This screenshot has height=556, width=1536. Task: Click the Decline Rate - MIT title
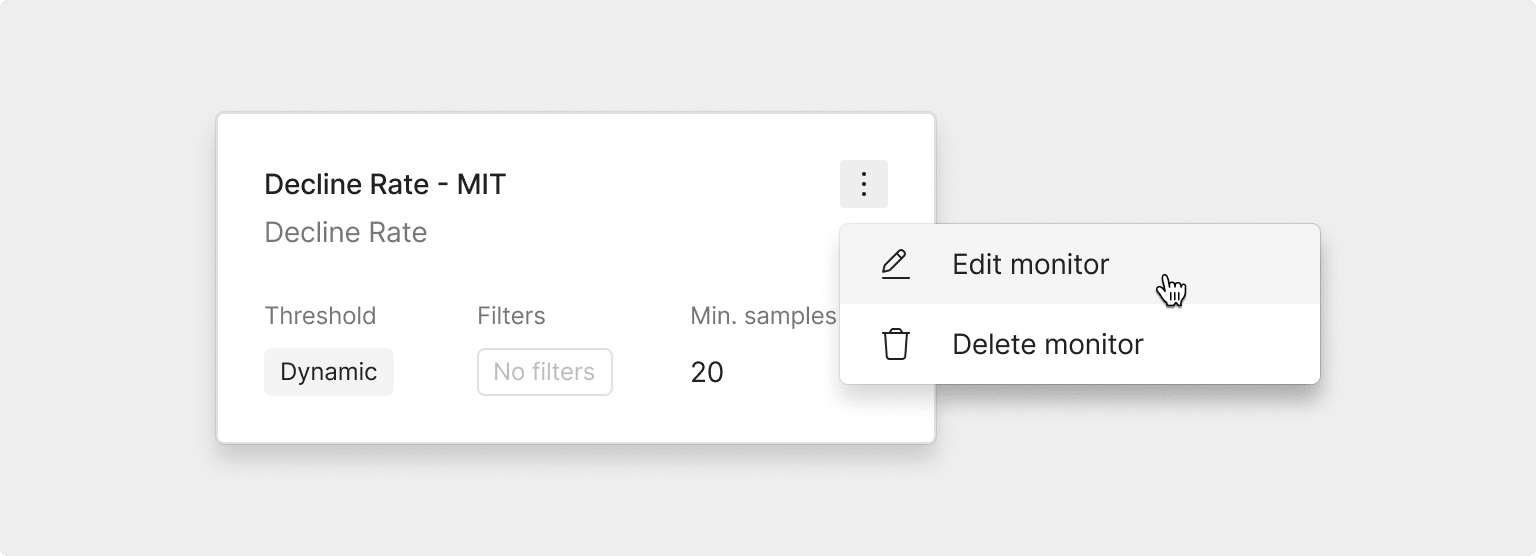[x=385, y=184]
